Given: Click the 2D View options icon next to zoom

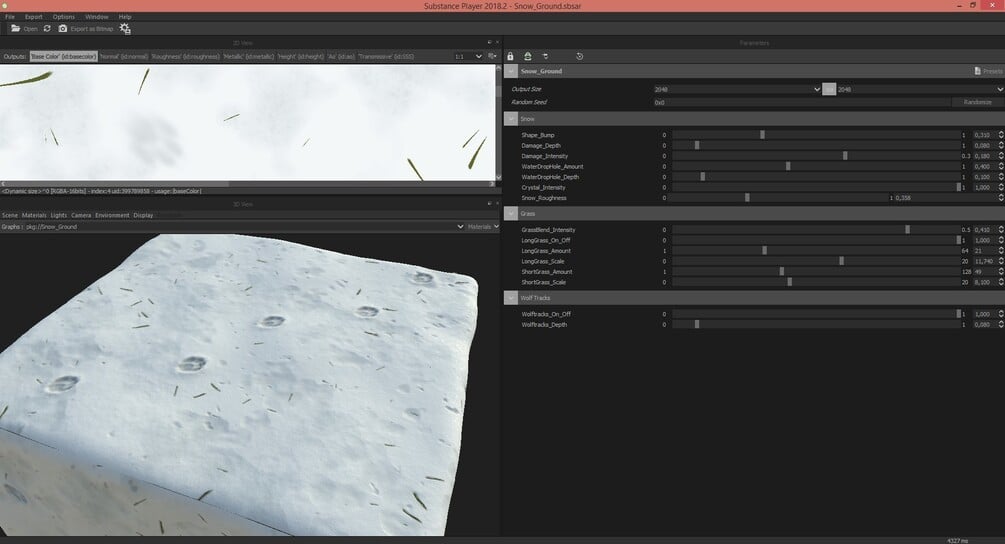Looking at the screenshot, I should click(492, 56).
